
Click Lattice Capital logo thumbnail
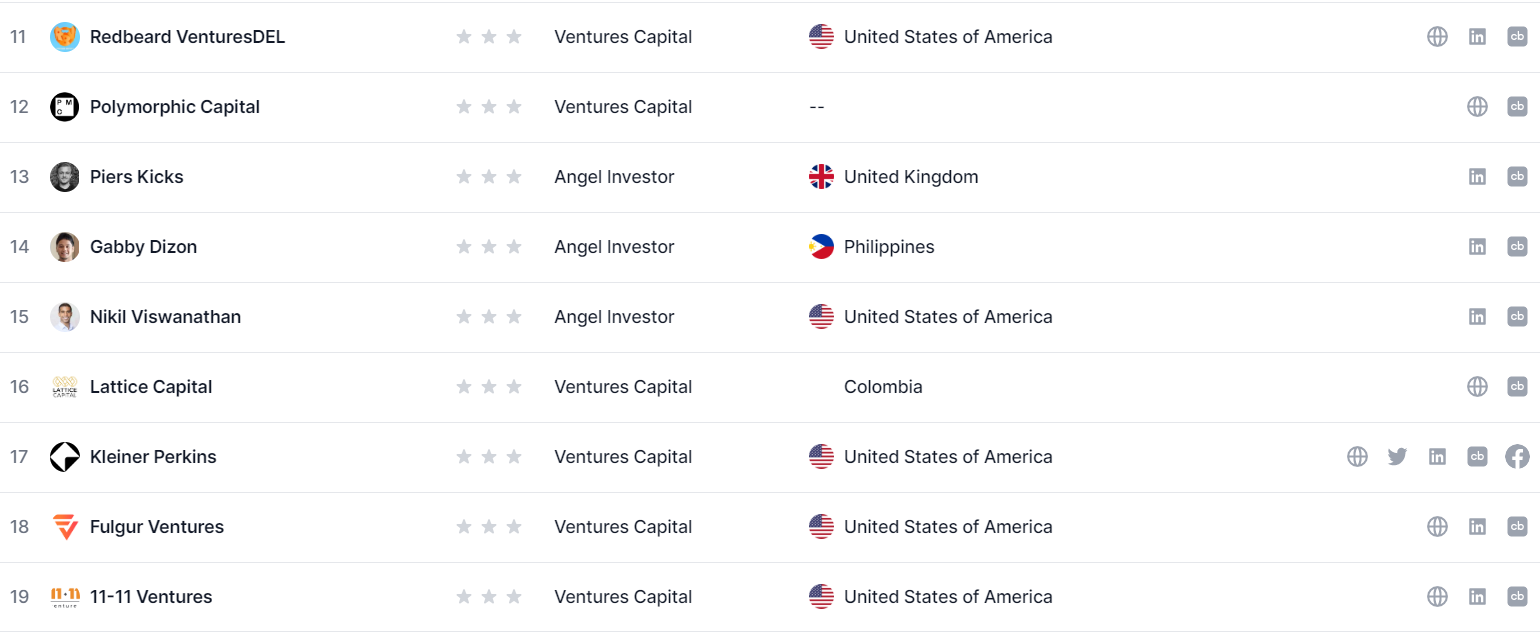pyautogui.click(x=65, y=387)
